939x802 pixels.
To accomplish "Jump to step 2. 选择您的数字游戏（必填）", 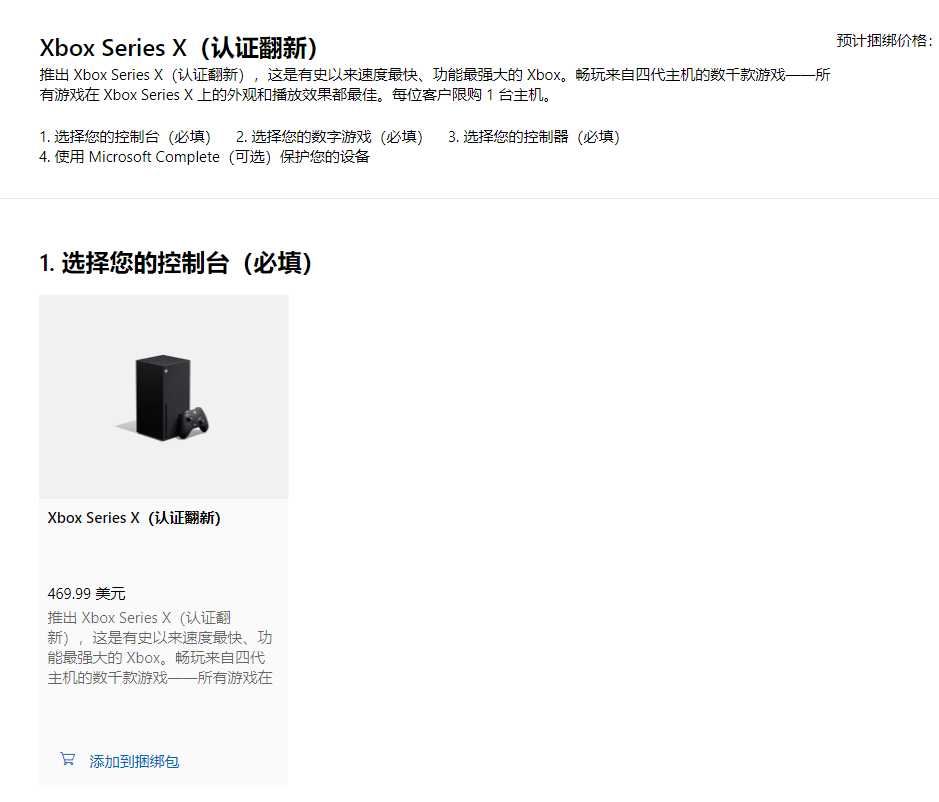I will point(329,137).
